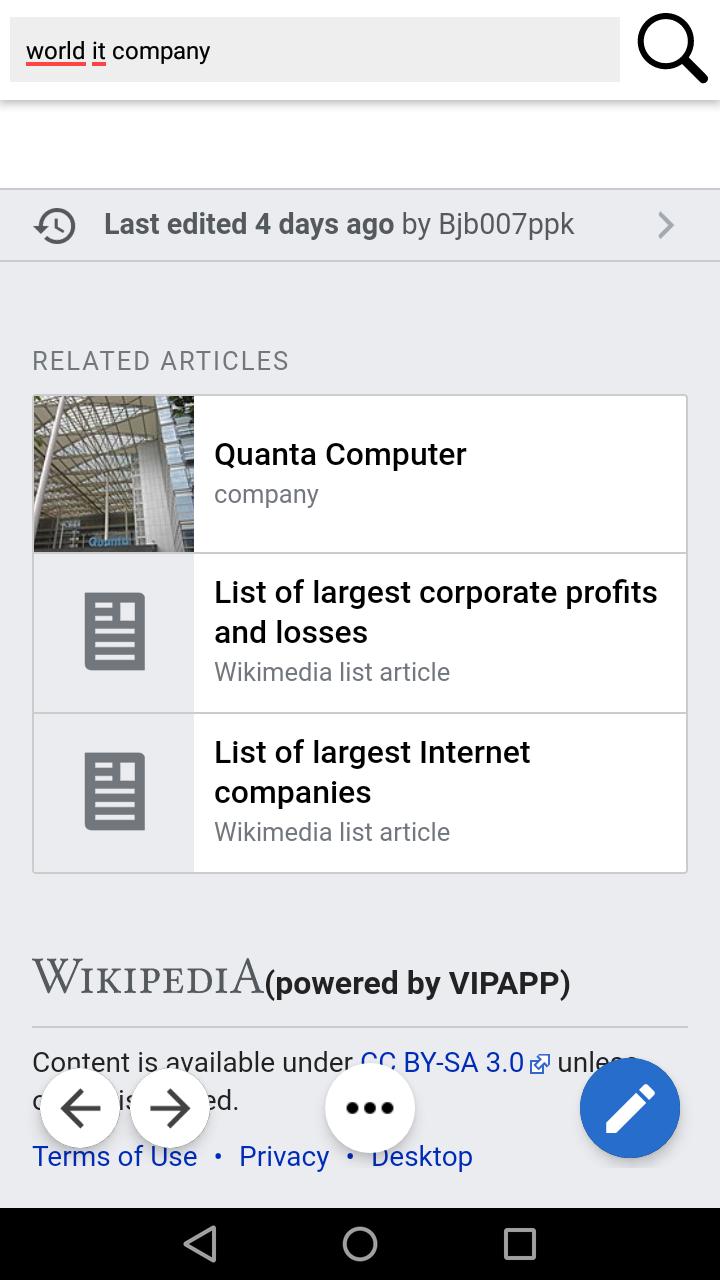Viewport: 720px width, 1280px height.
Task: Open the Quanta Computer article
Action: [340, 454]
